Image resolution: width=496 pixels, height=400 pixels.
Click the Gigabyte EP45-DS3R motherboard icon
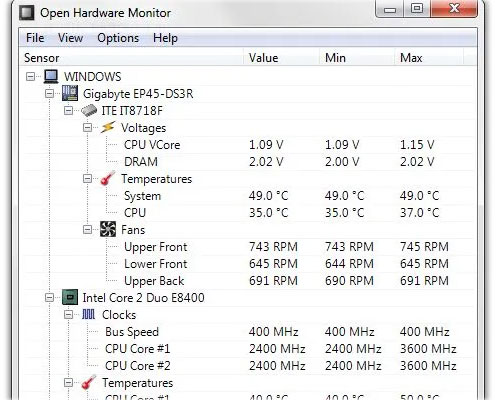70,93
